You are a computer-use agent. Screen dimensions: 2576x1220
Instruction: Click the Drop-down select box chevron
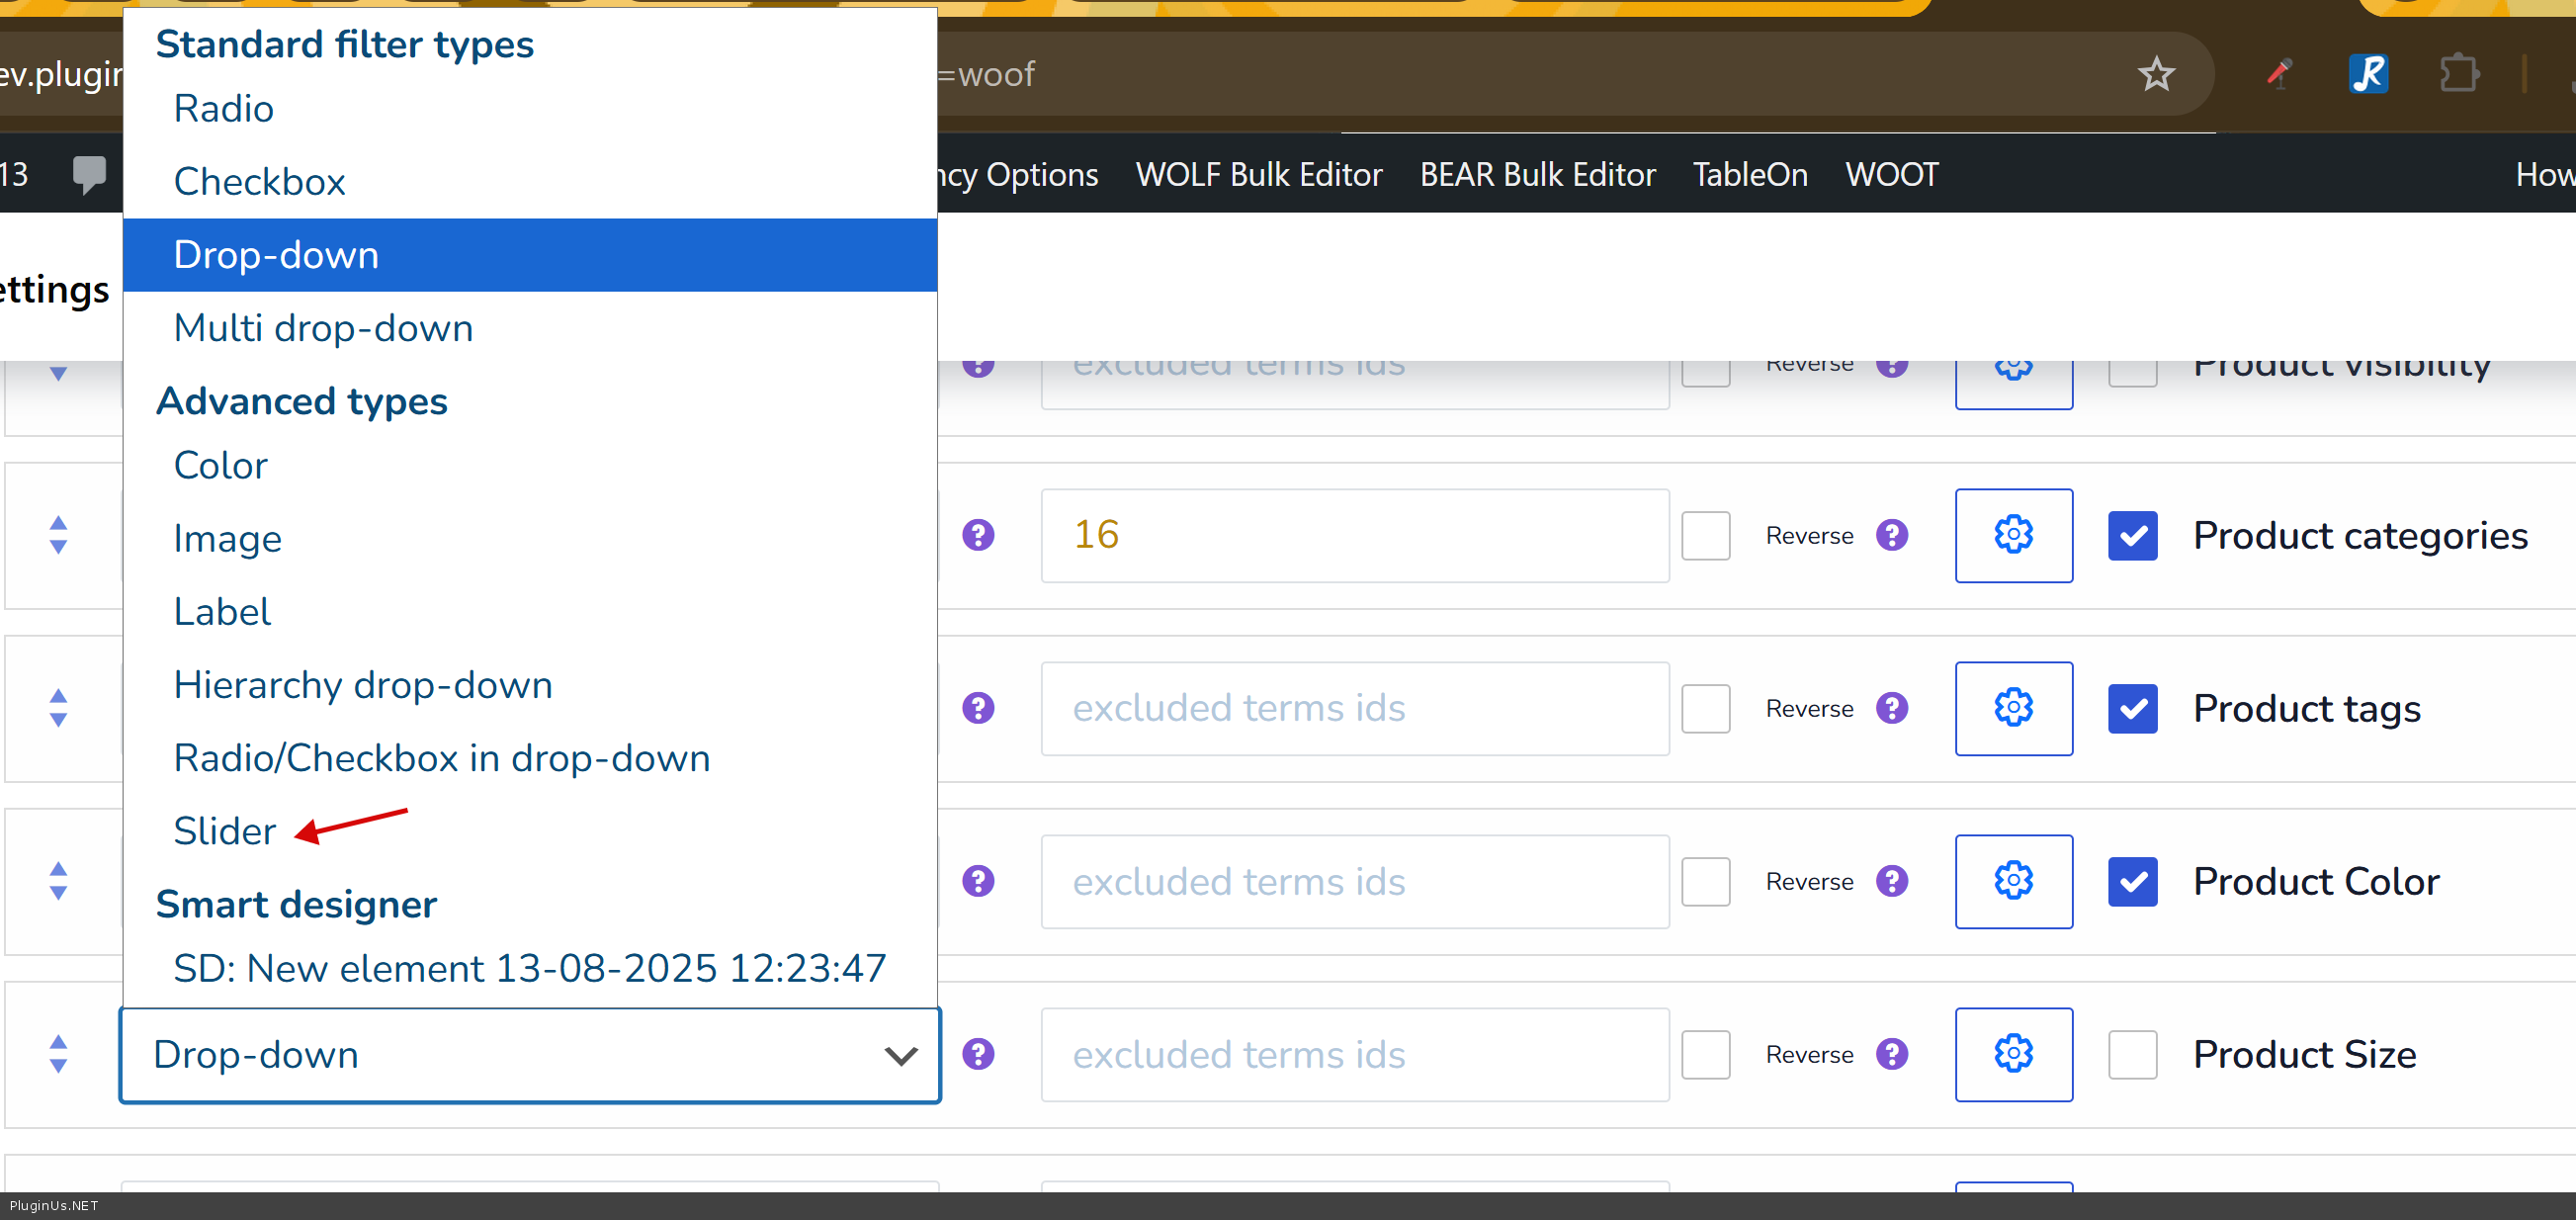coord(900,1055)
